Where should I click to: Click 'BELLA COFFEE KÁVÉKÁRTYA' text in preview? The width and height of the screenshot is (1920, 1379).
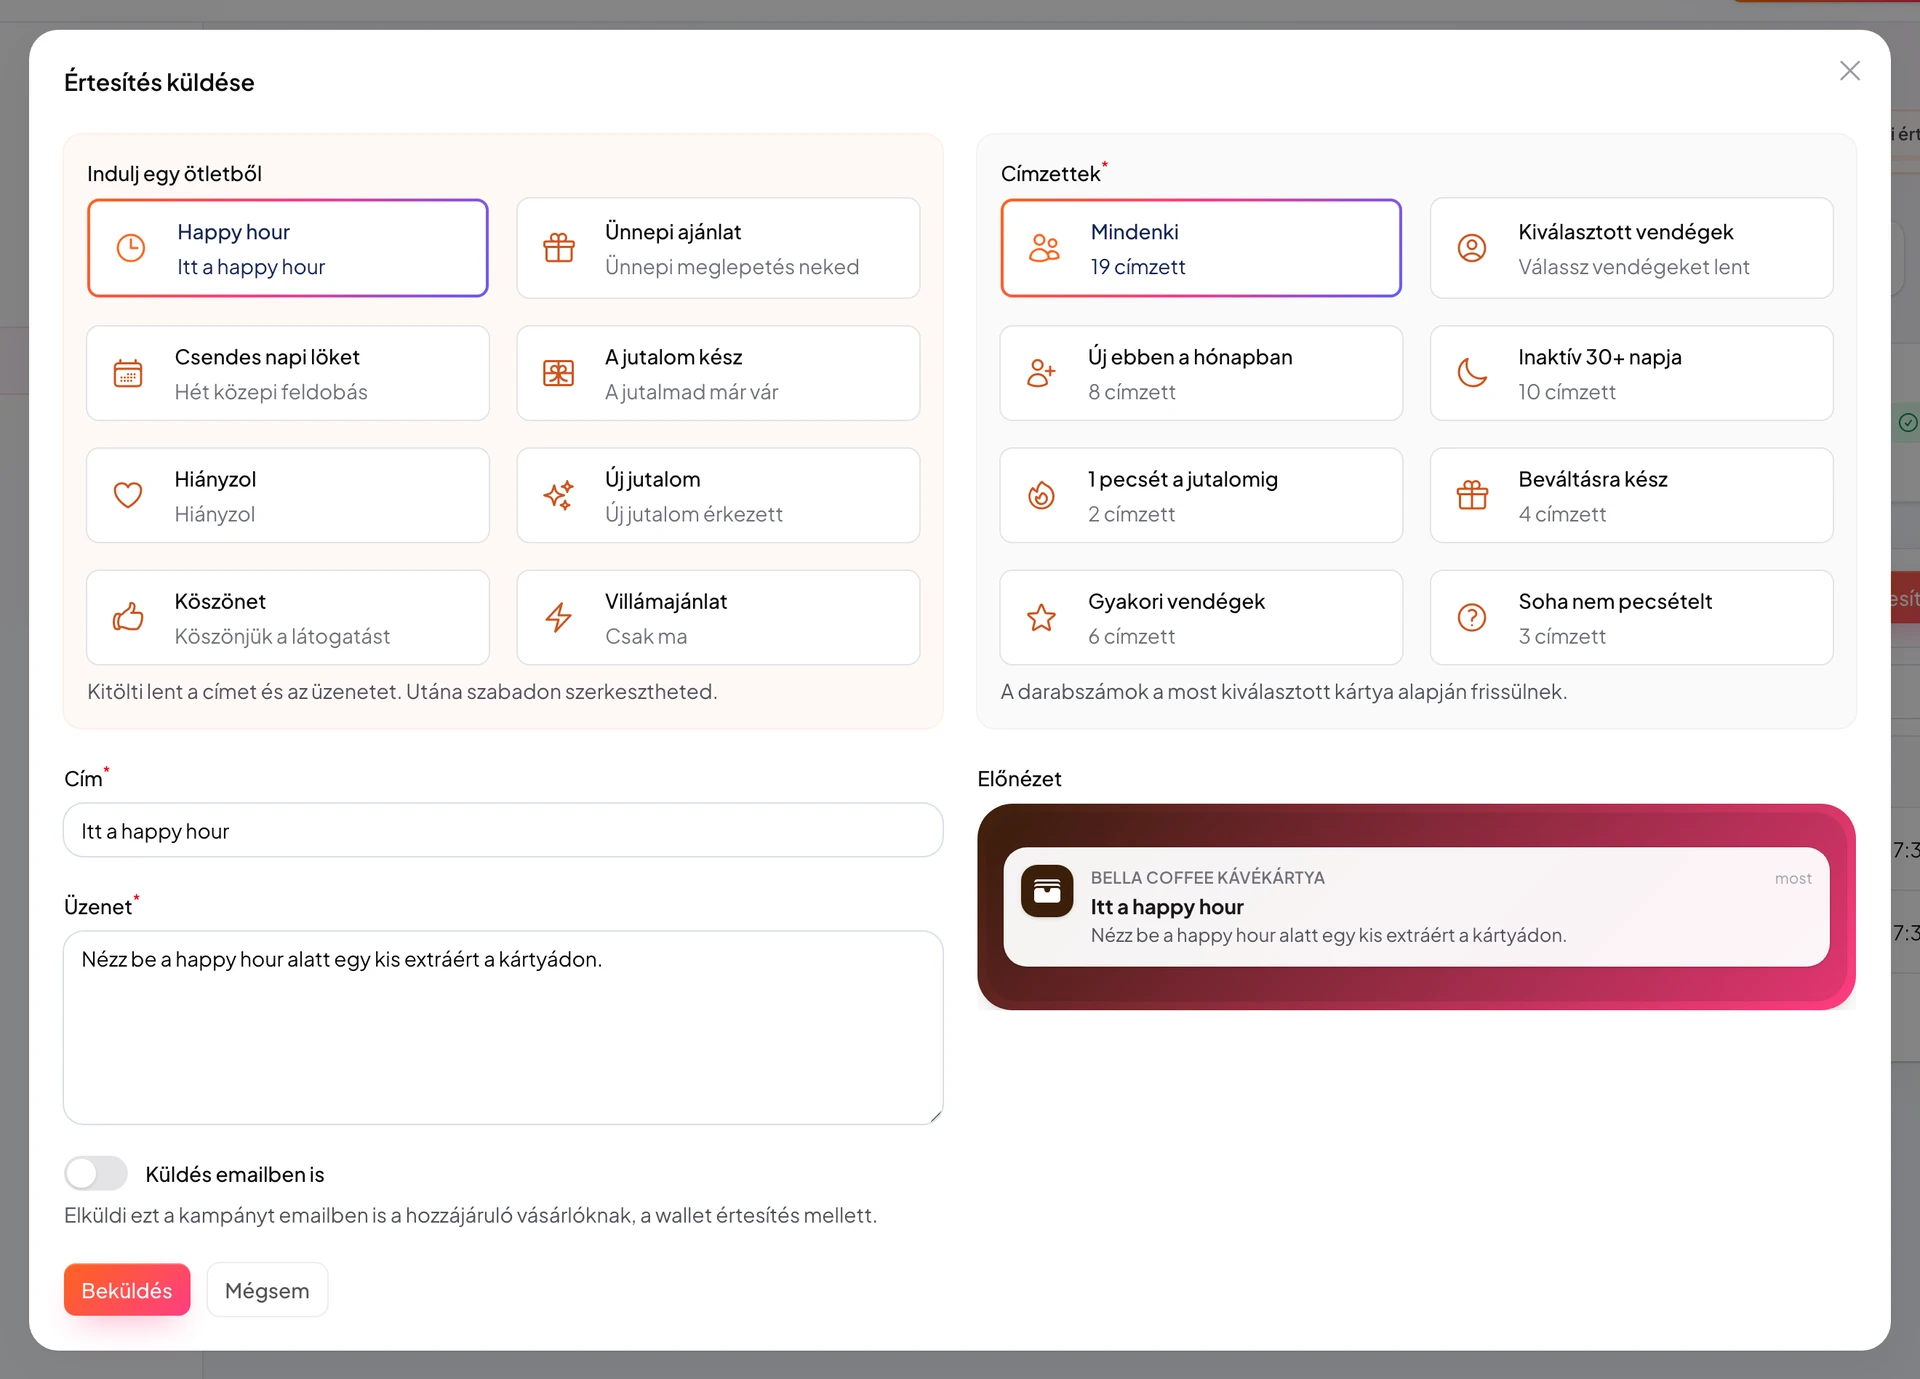1207,877
